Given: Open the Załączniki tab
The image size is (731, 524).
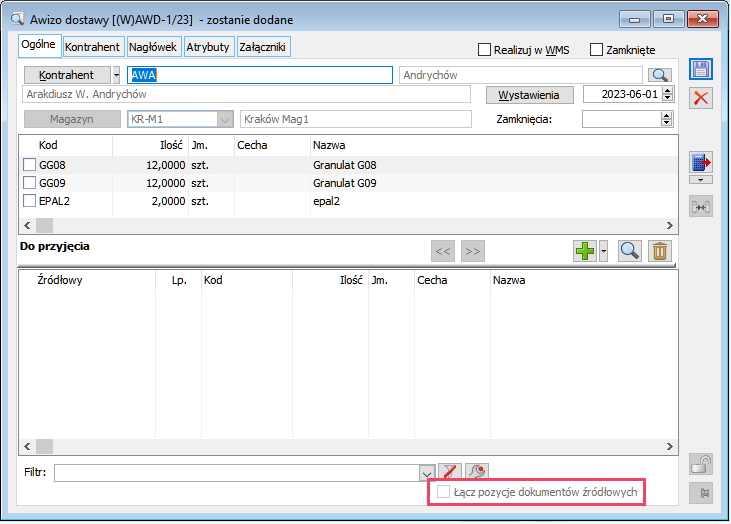Looking at the screenshot, I should click(x=263, y=47).
